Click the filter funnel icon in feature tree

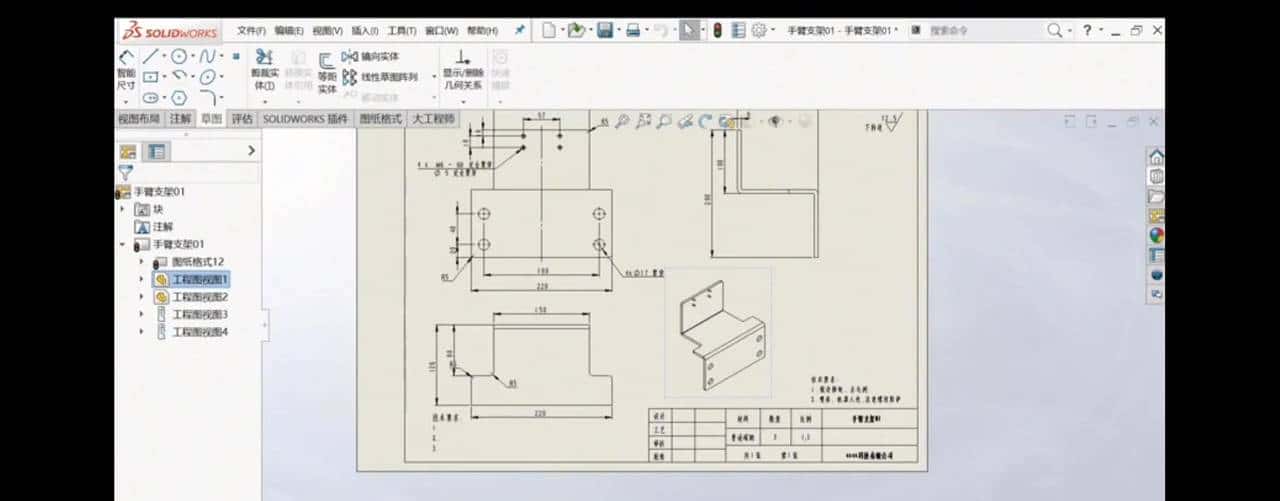(x=125, y=172)
